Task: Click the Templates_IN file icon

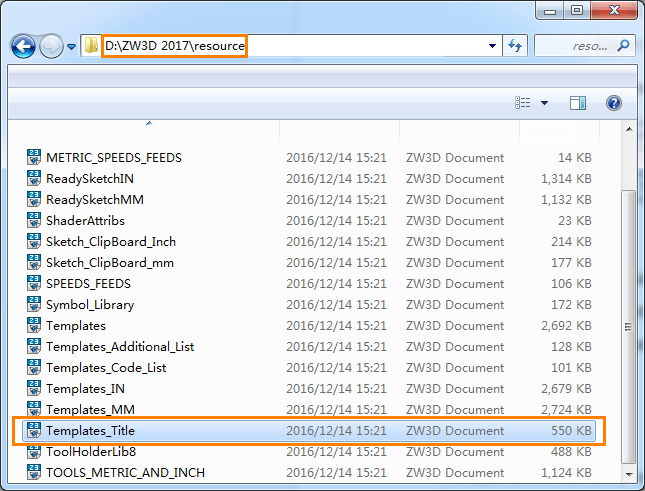Action: point(34,388)
